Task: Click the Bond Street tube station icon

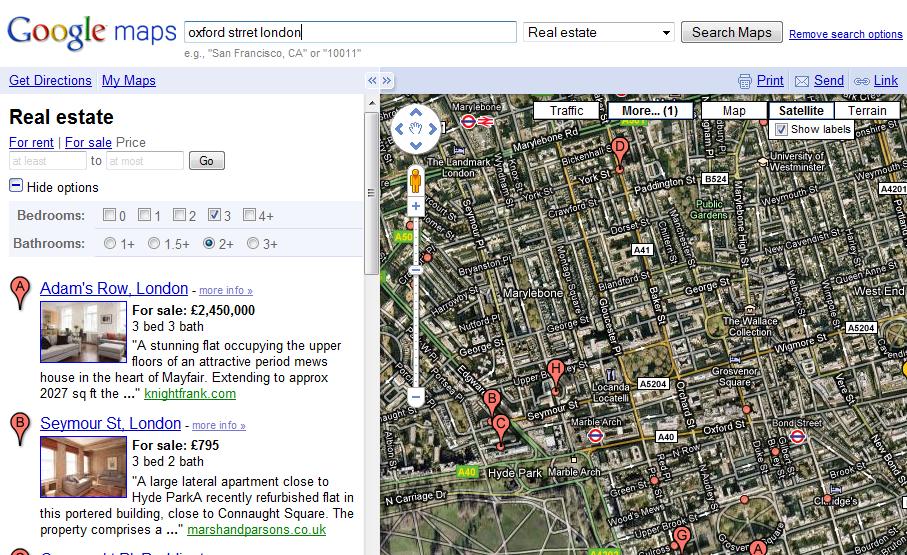Action: [x=798, y=436]
